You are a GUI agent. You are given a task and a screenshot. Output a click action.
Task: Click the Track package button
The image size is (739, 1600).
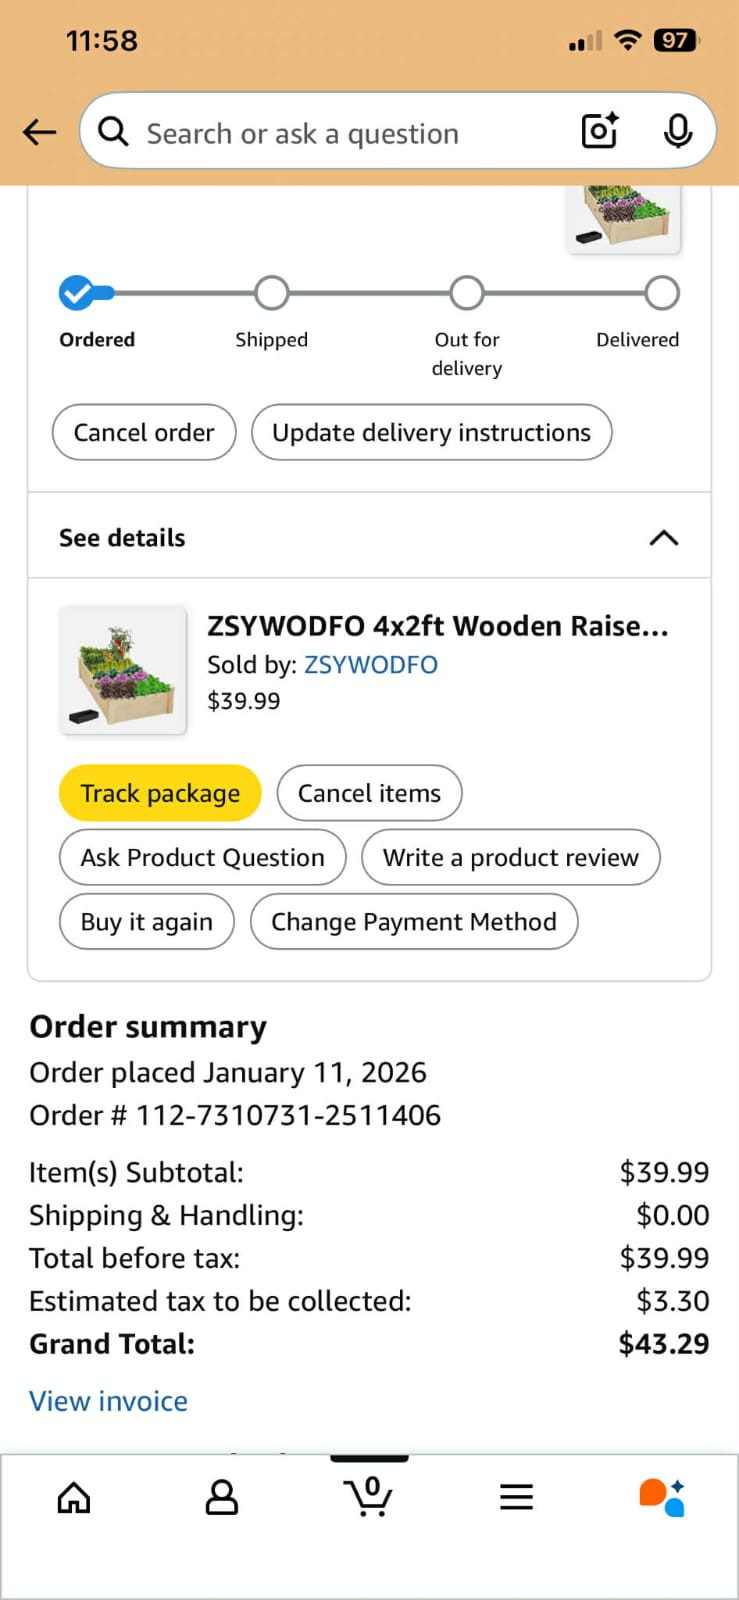160,793
